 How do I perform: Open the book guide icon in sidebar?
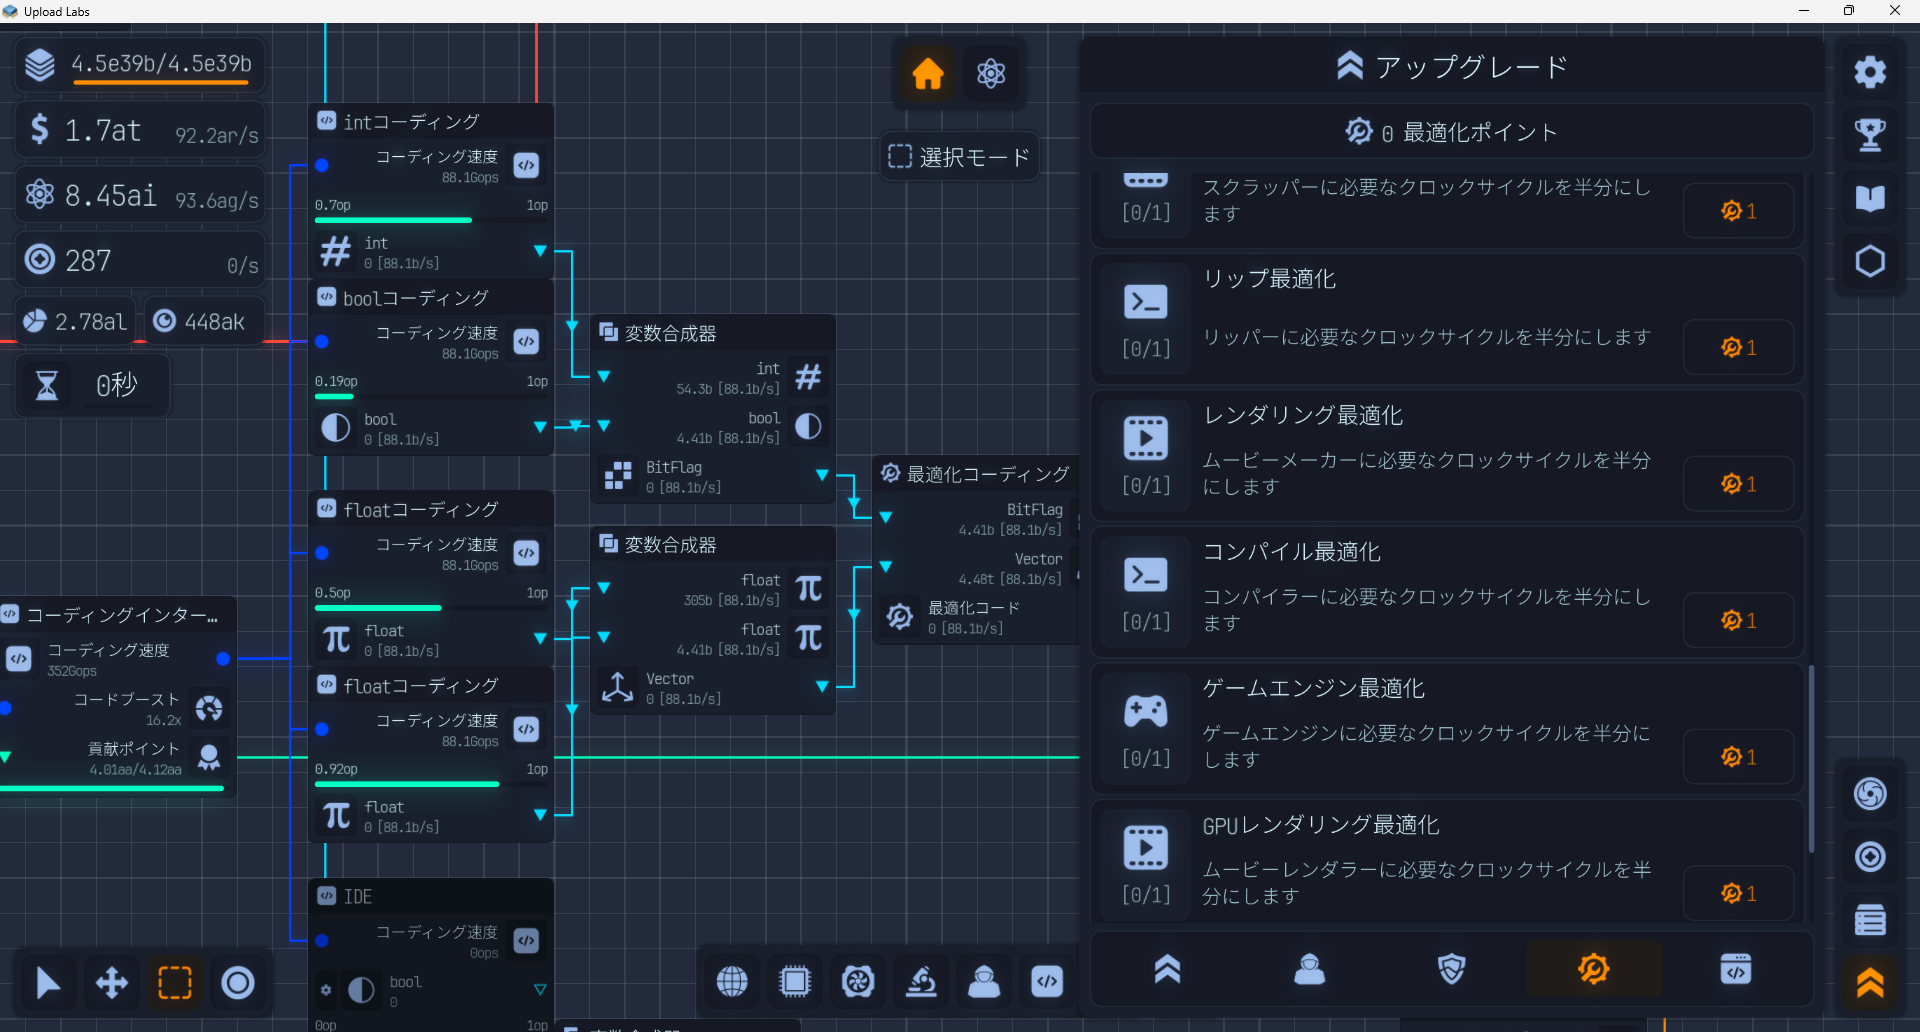point(1870,198)
